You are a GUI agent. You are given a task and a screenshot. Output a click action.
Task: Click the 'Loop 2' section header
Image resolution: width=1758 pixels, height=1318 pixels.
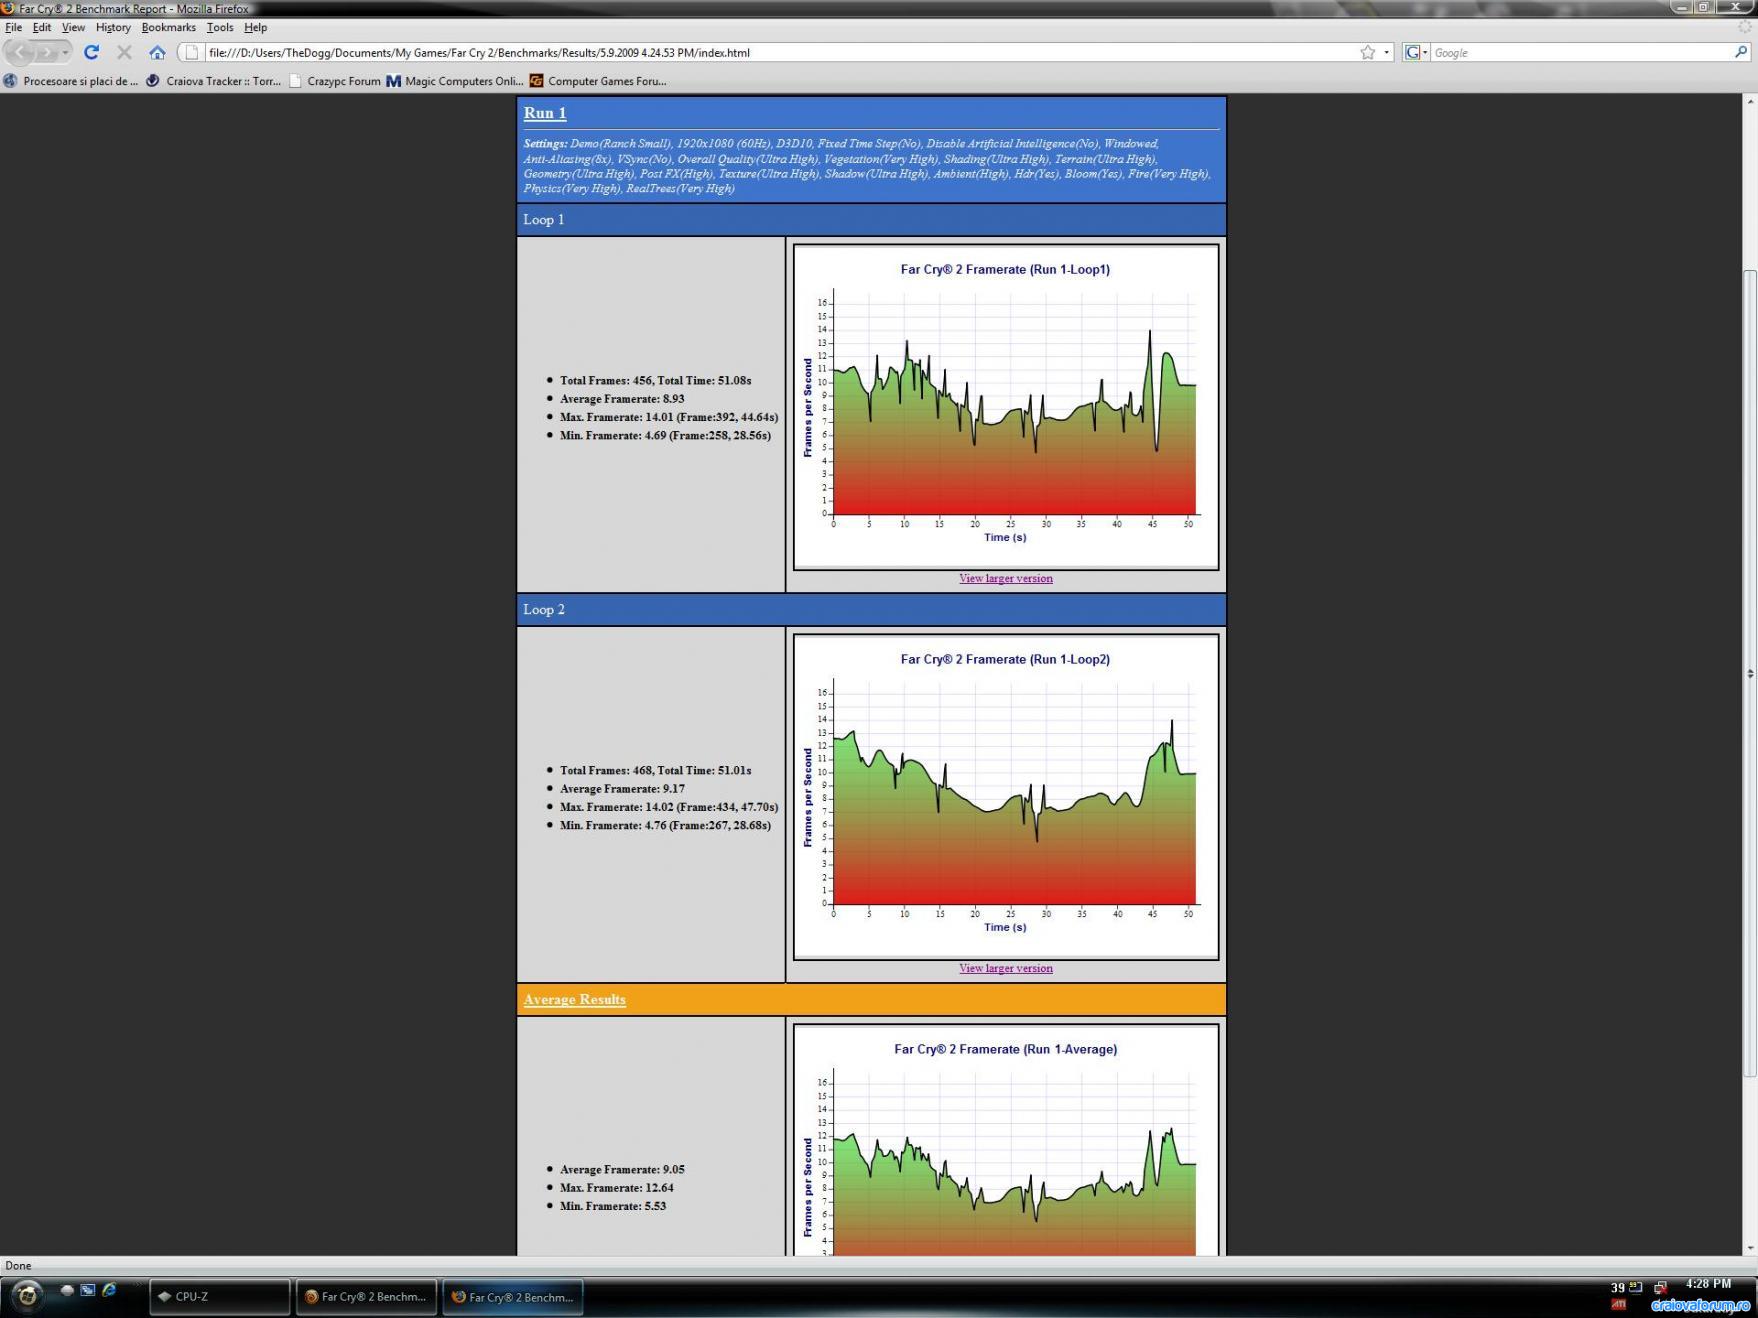[x=871, y=609]
